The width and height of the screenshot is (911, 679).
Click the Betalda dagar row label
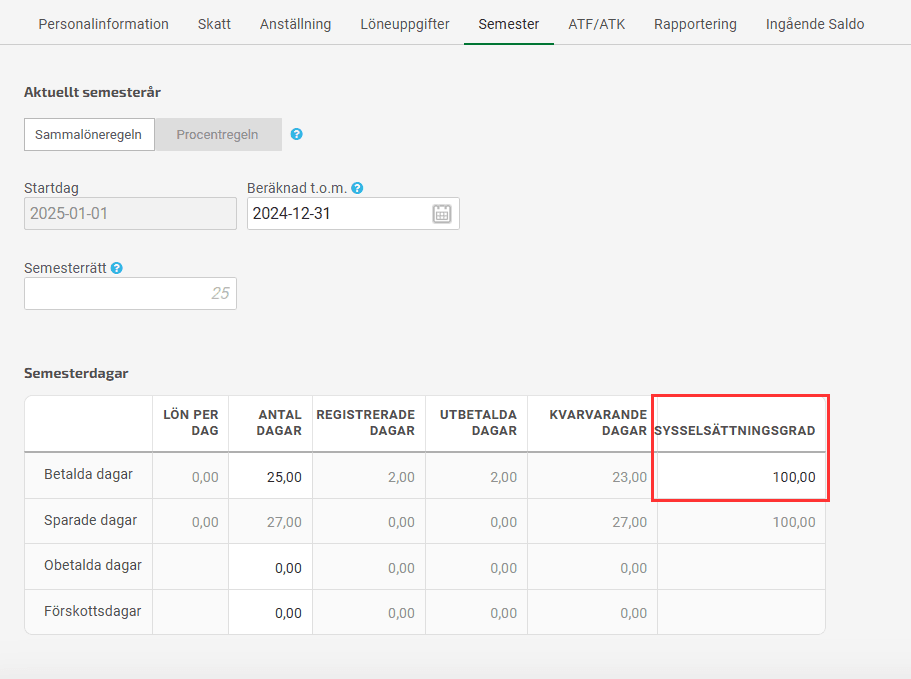click(x=88, y=474)
